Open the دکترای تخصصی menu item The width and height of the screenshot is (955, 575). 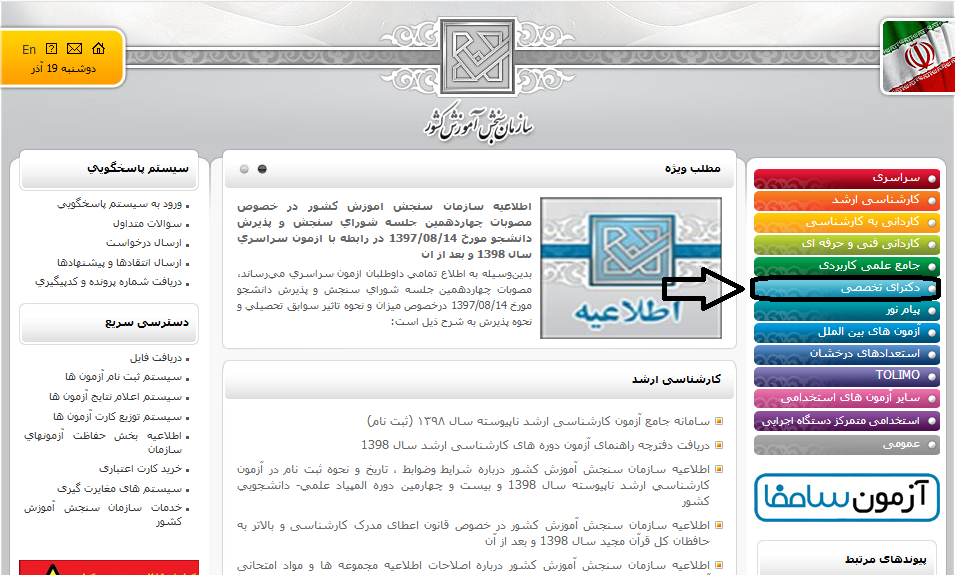(847, 288)
